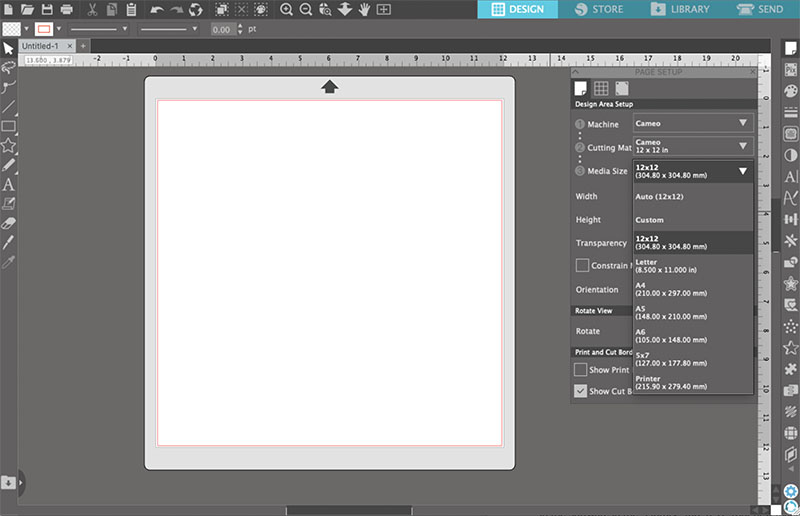Zoom out magnifier icon
Image resolution: width=800 pixels, height=516 pixels.
tap(306, 9)
